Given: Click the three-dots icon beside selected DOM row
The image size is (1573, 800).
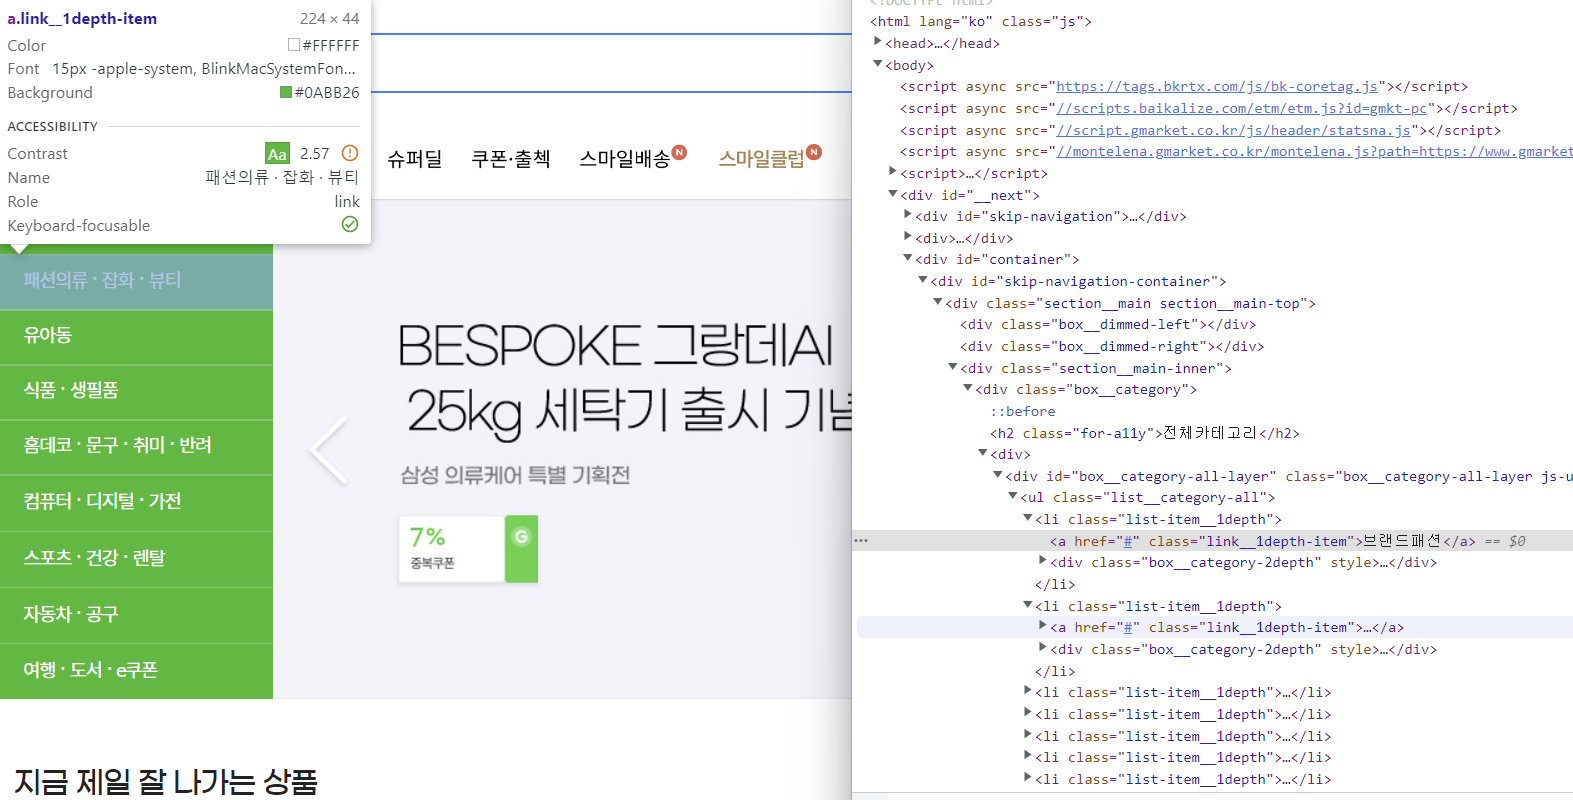Looking at the screenshot, I should click(861, 541).
